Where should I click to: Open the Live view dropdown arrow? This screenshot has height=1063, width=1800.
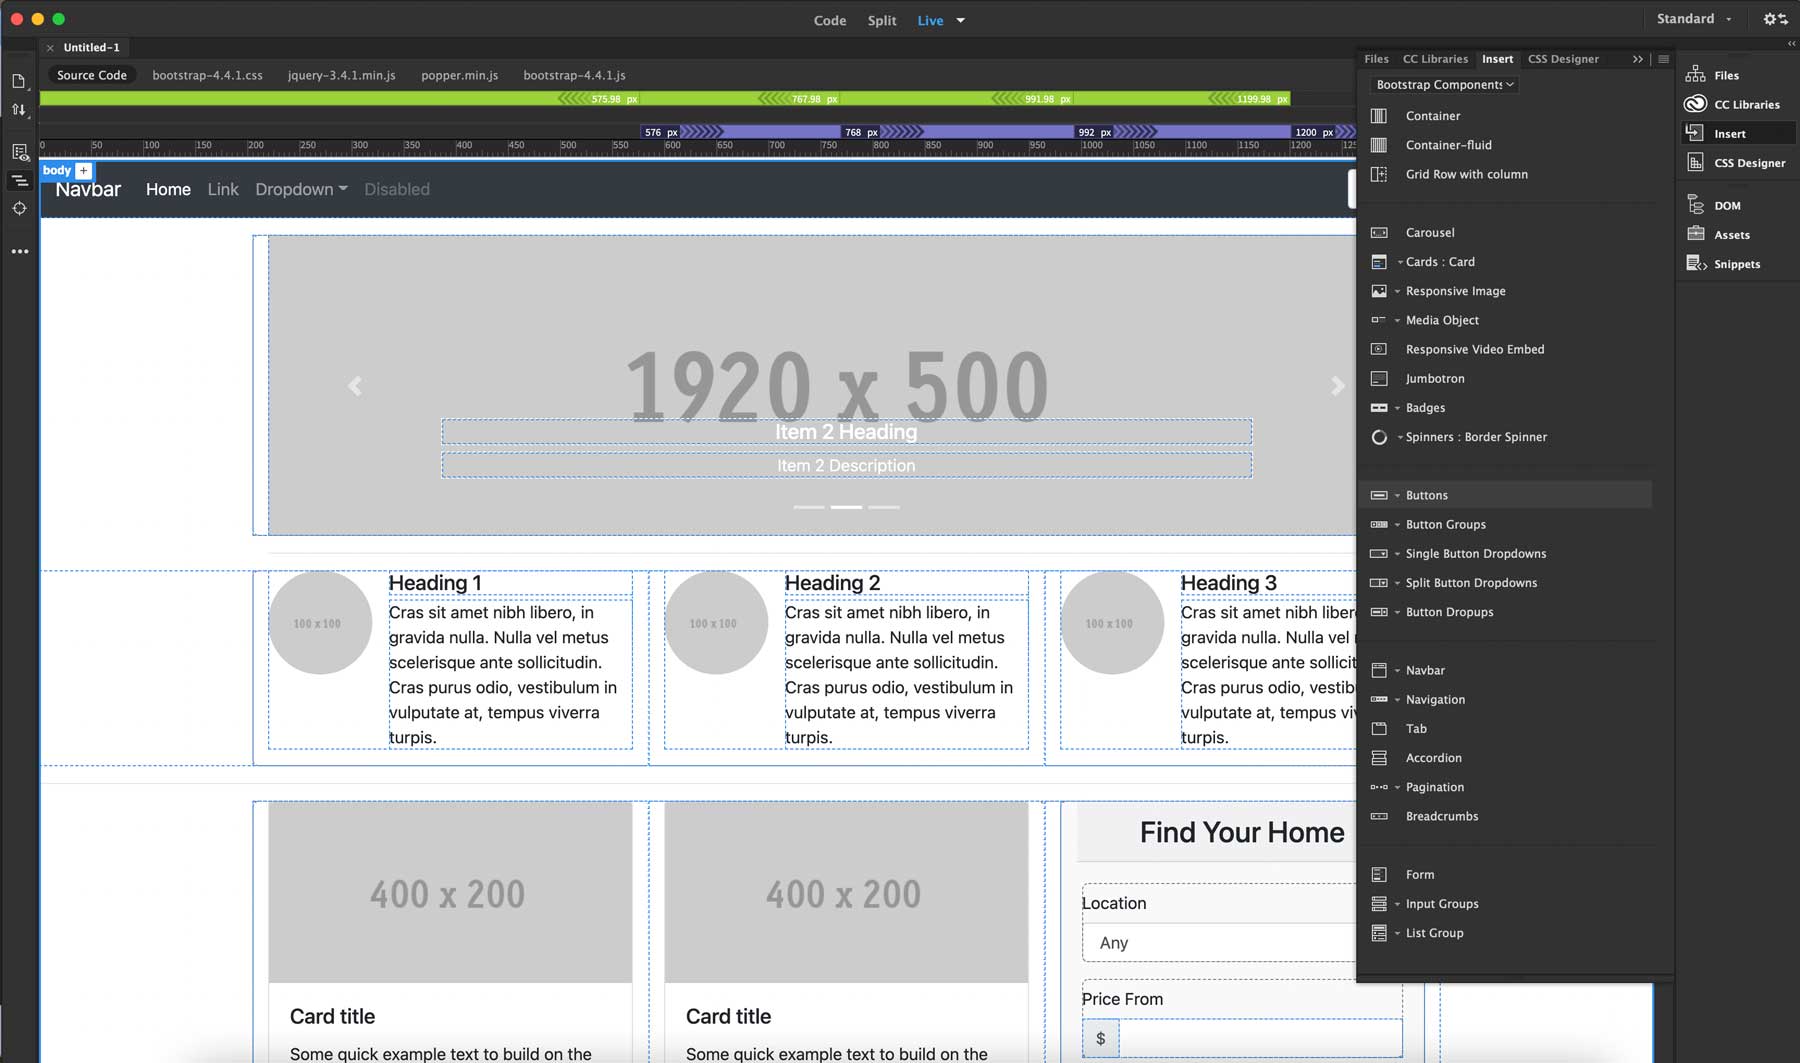(959, 20)
